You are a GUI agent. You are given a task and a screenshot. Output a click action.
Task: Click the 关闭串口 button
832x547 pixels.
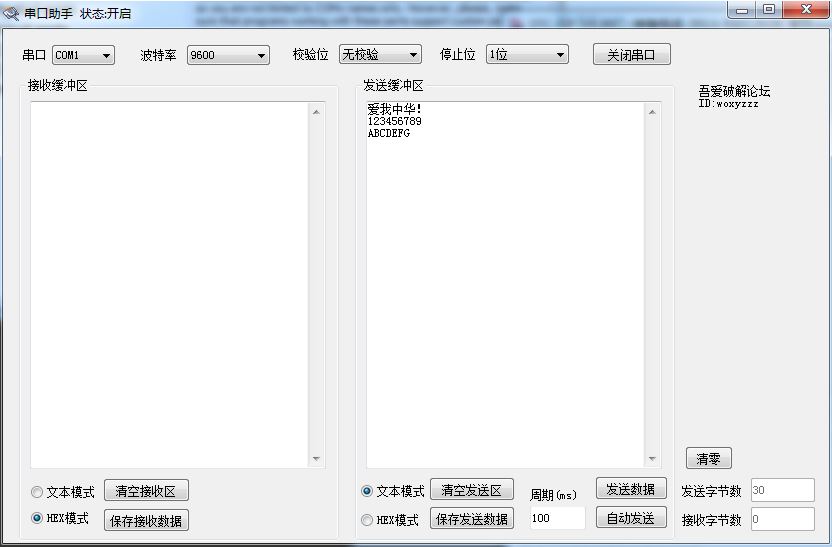click(631, 55)
